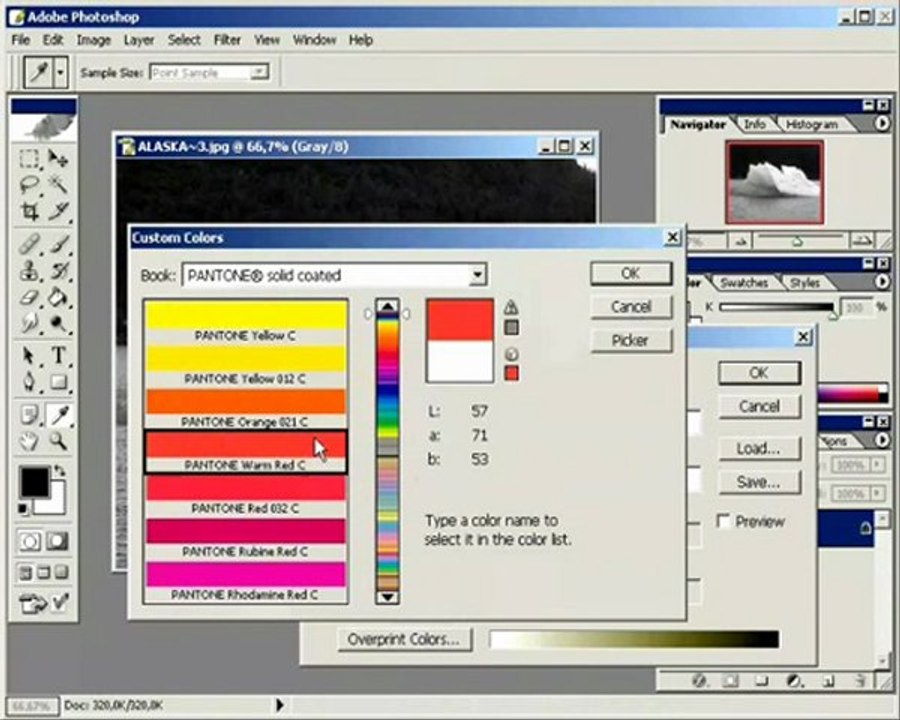Click OK in the Custom Colors dialog
The width and height of the screenshot is (900, 720).
point(631,273)
